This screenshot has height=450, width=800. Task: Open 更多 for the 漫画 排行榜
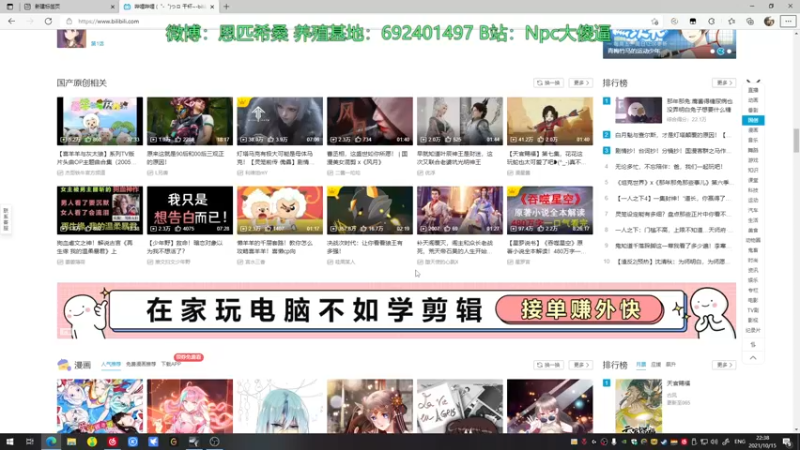pyautogui.click(x=724, y=365)
